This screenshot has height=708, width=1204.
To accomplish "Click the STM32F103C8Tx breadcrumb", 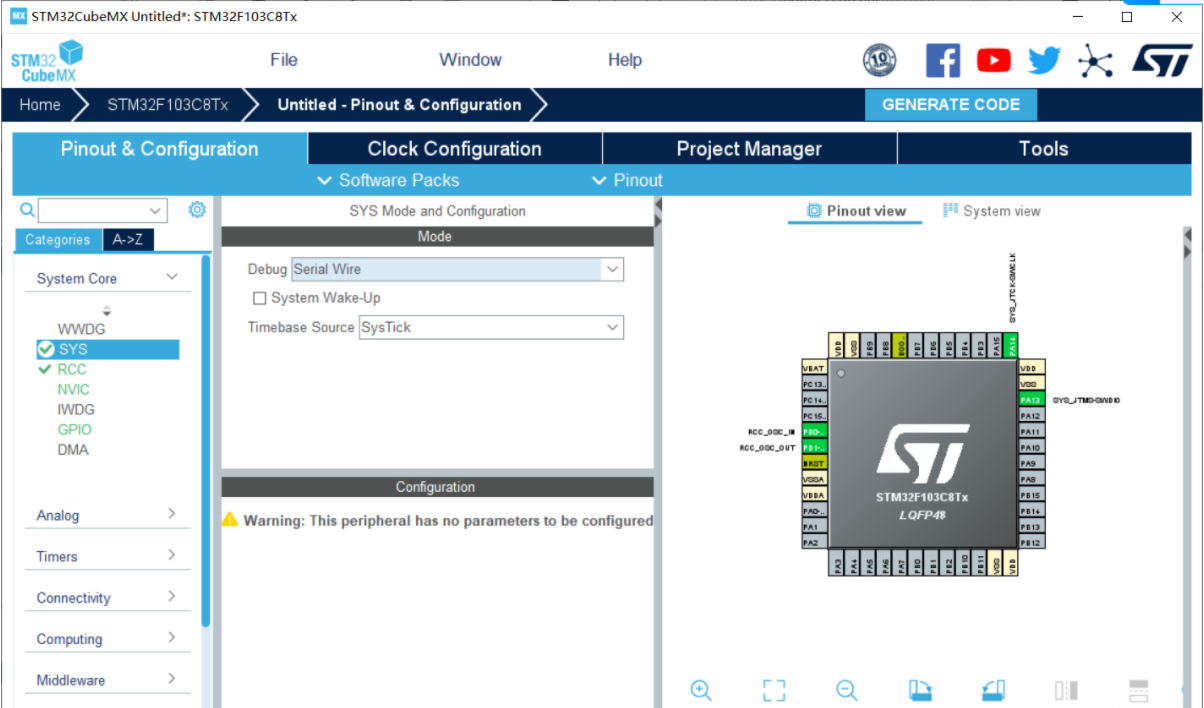I will click(x=168, y=105).
